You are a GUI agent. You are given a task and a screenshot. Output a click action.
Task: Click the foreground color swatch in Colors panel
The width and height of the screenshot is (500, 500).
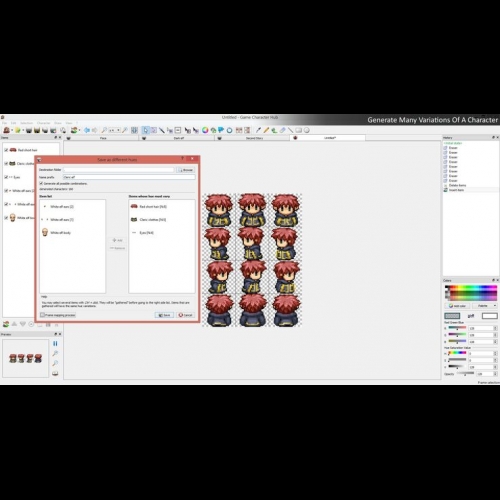[452, 316]
